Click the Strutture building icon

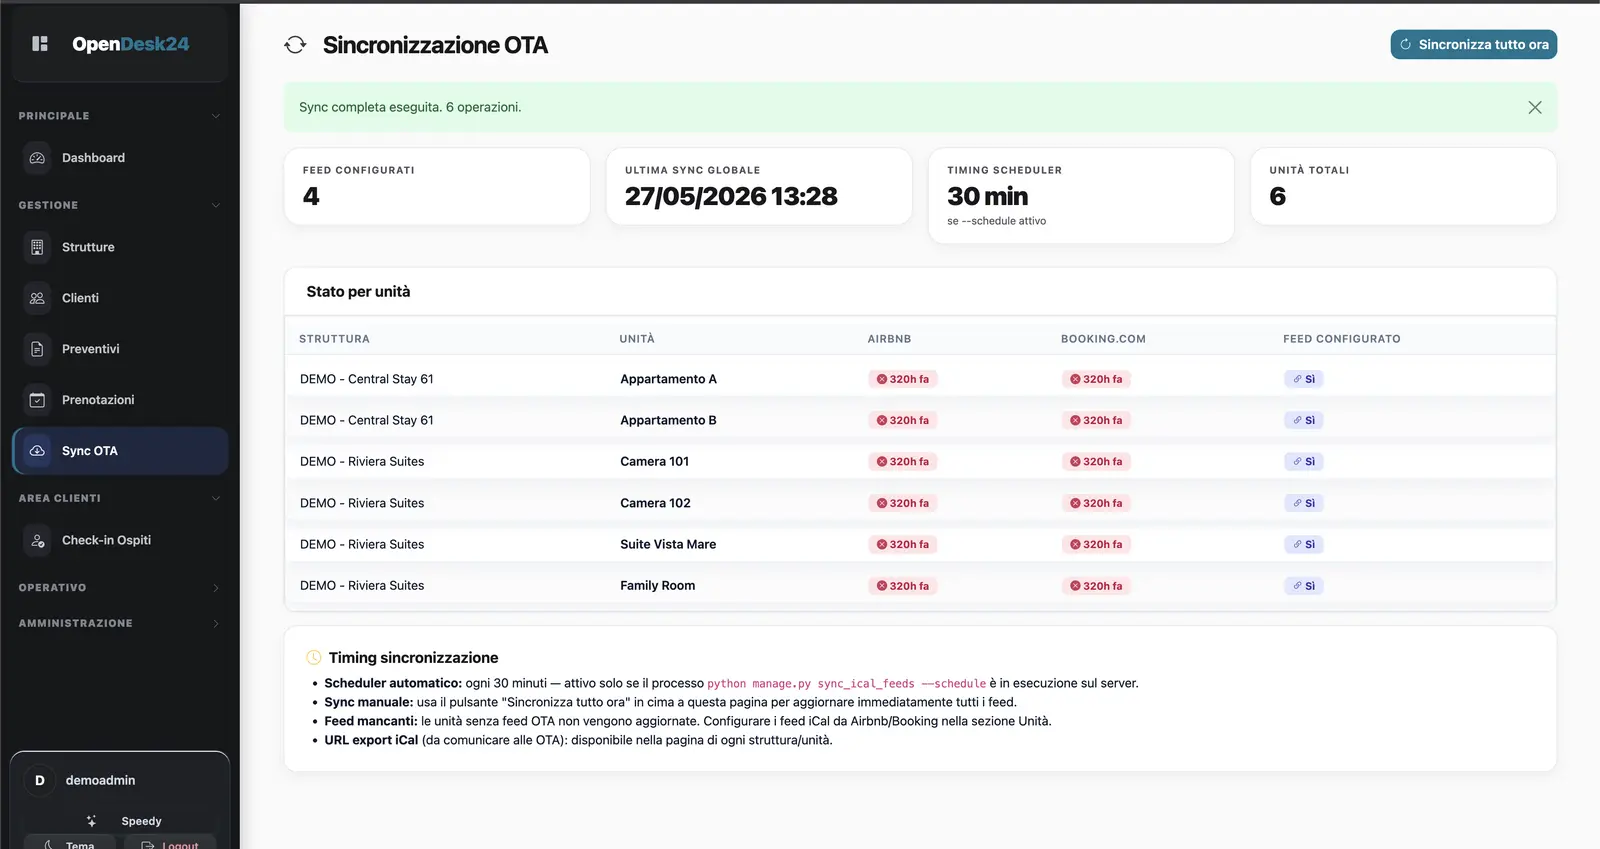click(37, 247)
